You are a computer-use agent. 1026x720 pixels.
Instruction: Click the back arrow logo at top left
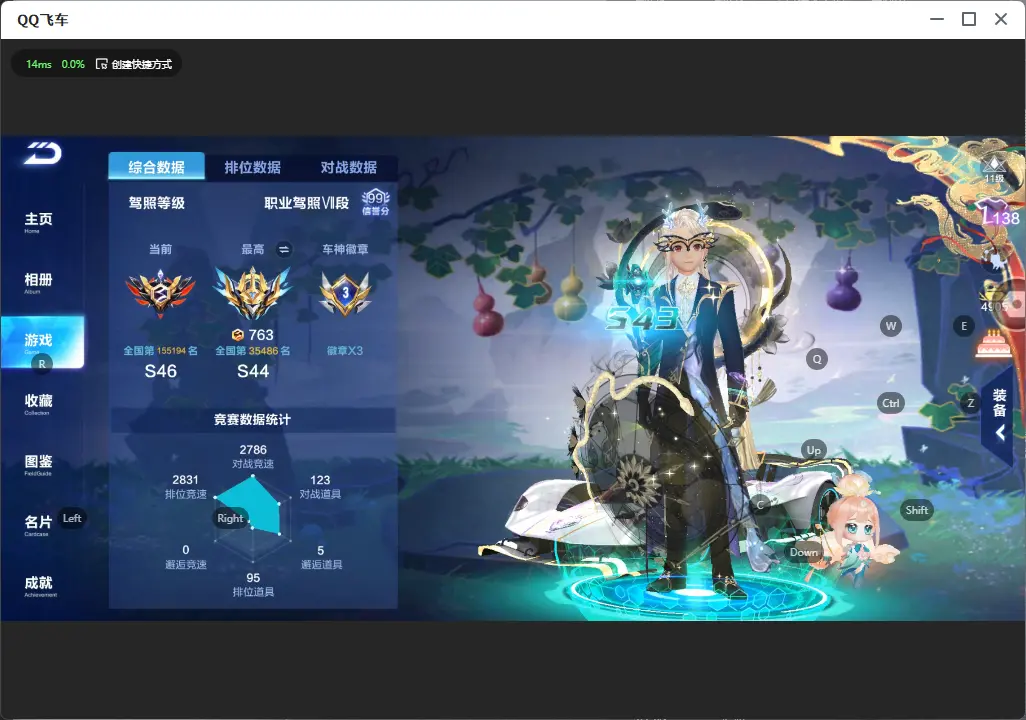click(43, 153)
